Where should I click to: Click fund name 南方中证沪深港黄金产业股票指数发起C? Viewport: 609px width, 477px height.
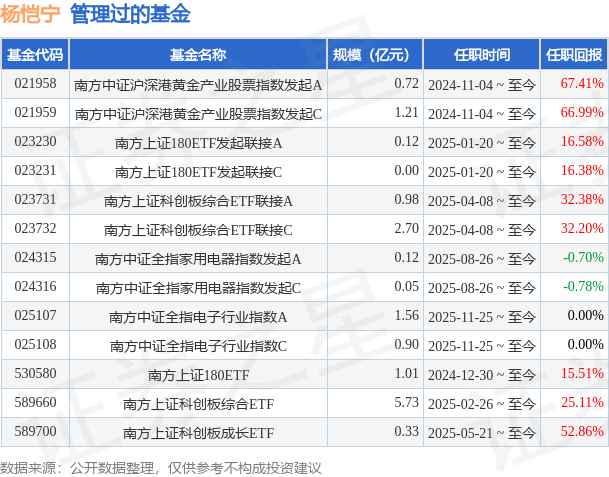point(198,114)
